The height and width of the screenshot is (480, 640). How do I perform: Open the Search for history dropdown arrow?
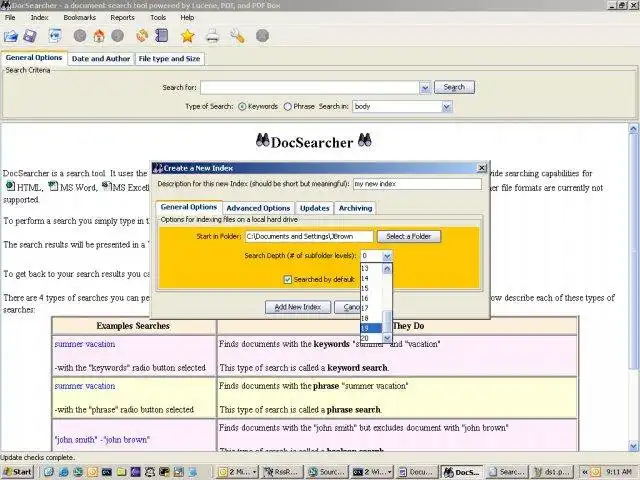pyautogui.click(x=425, y=87)
